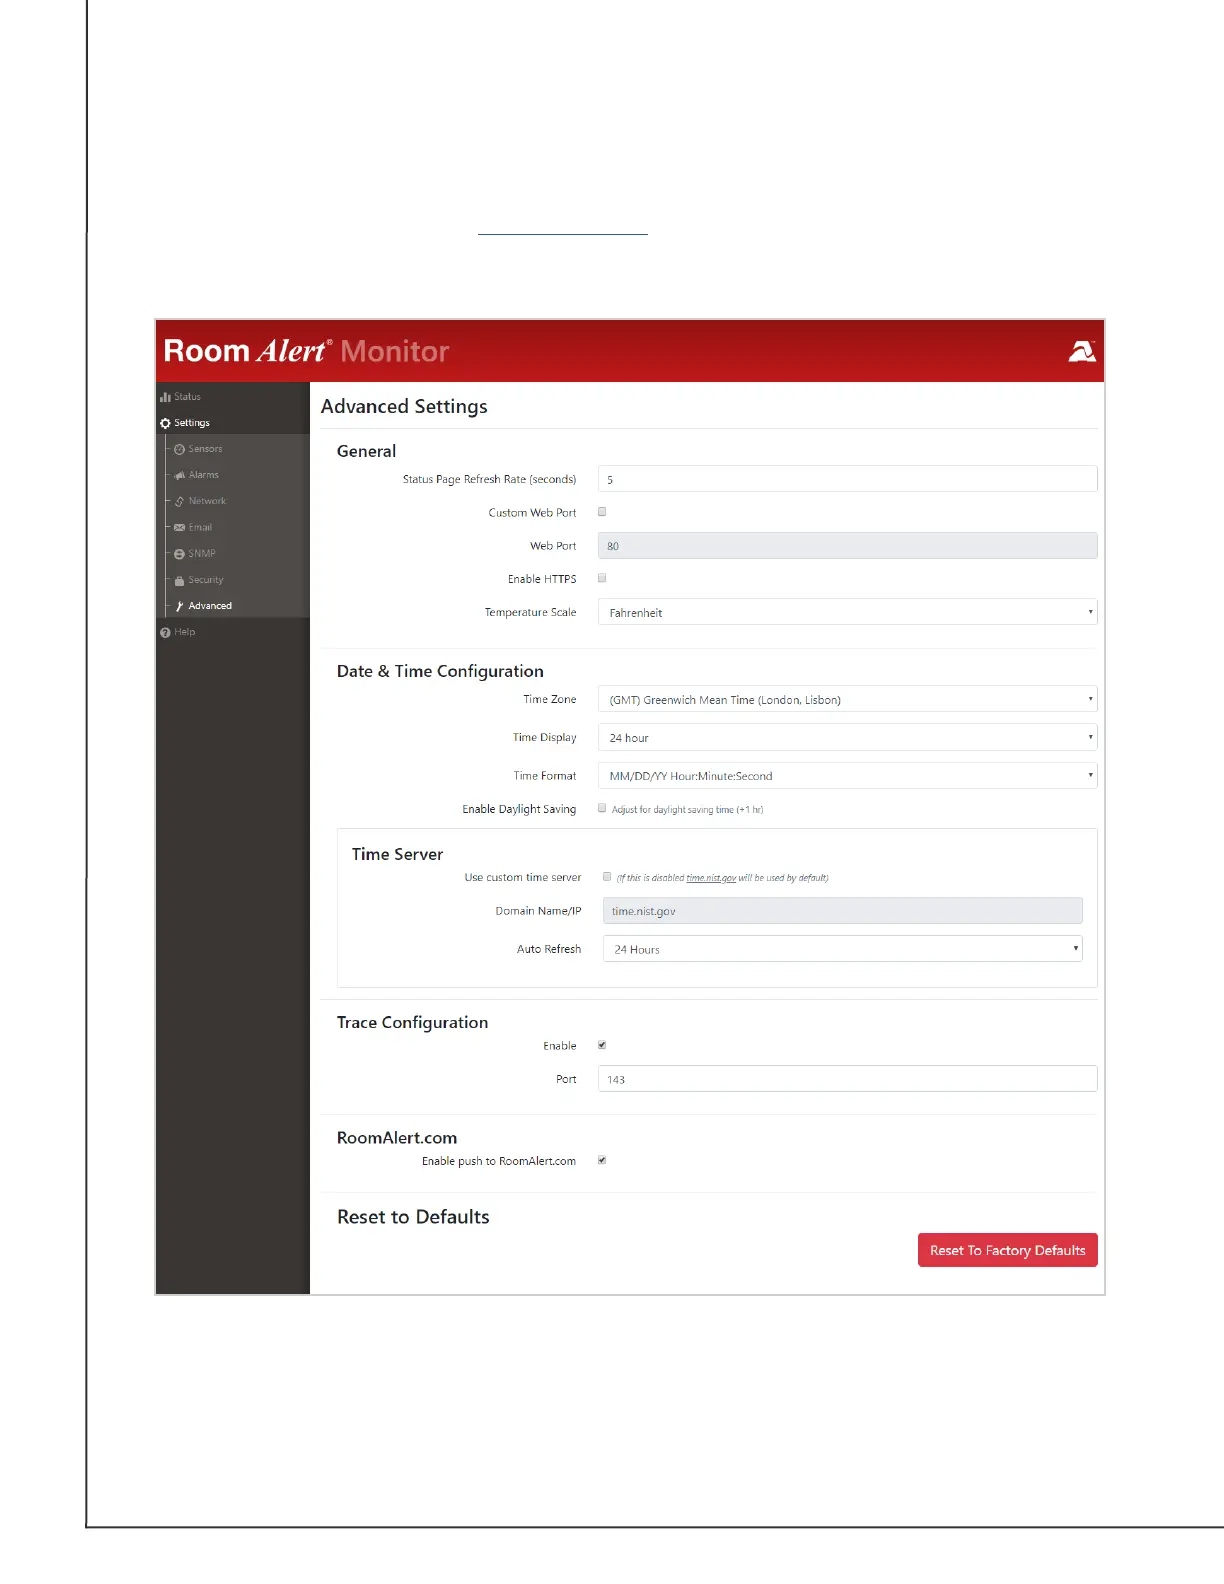Click the Help question mark icon
The image size is (1224, 1584).
(x=165, y=632)
